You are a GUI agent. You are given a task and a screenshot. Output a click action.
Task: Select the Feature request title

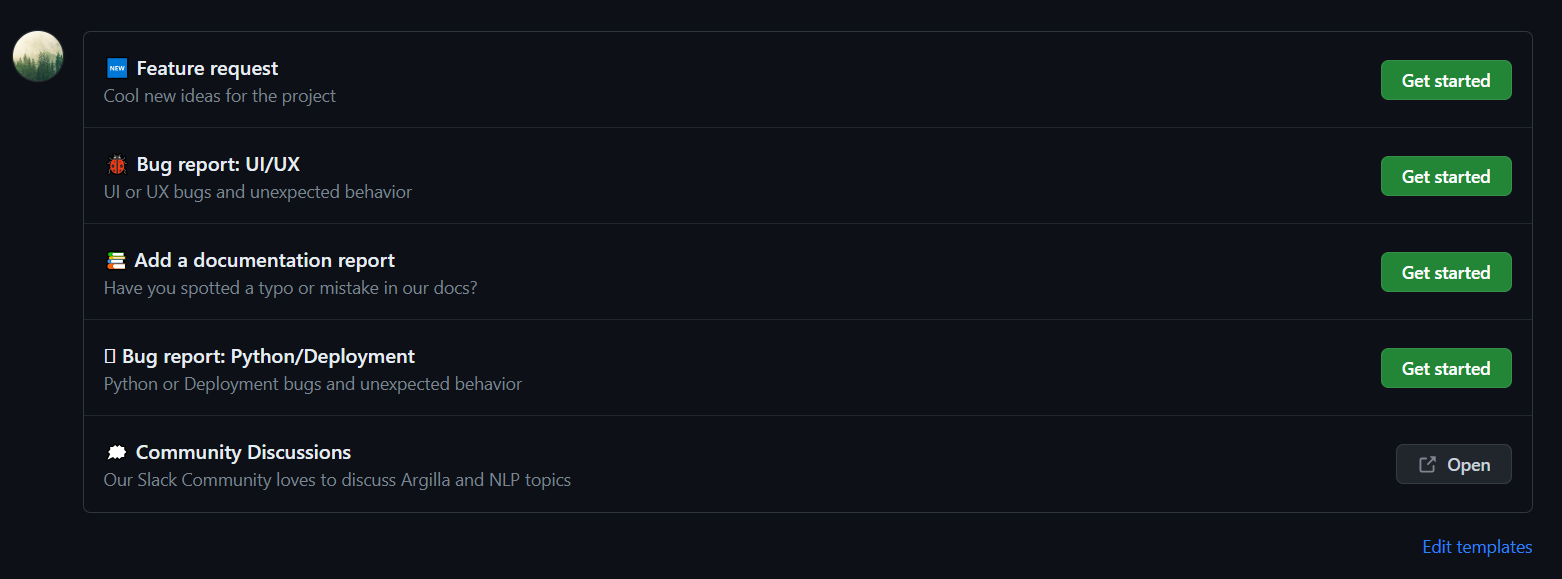pyautogui.click(x=207, y=69)
